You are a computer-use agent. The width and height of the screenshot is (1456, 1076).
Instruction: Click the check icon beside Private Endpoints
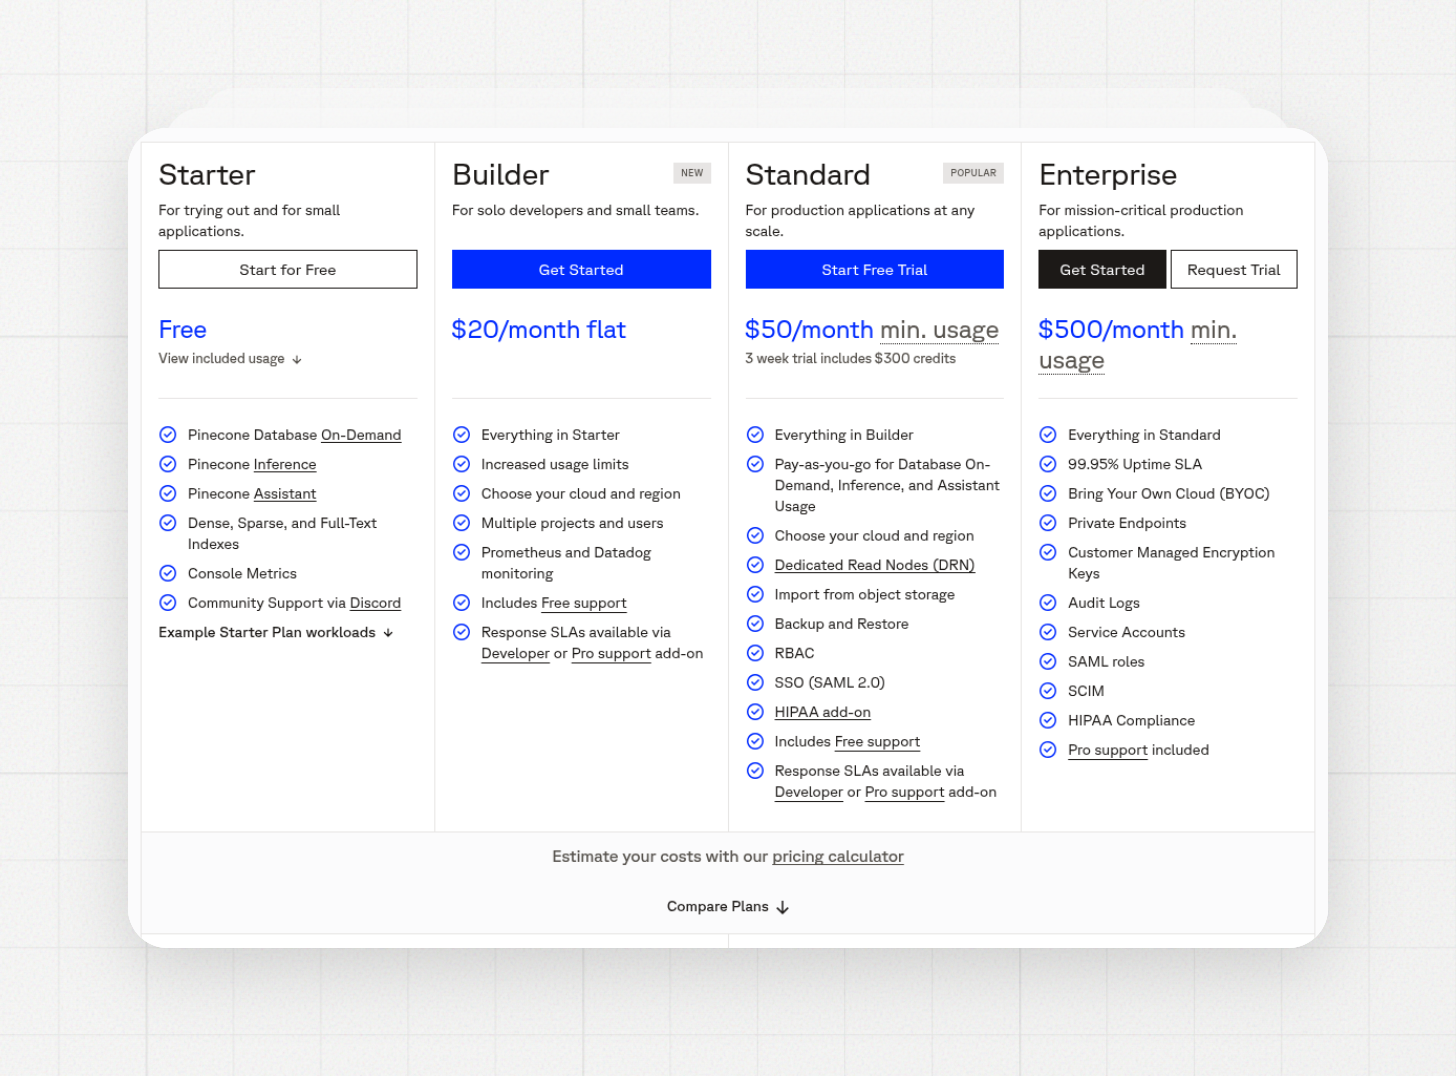[1048, 523]
